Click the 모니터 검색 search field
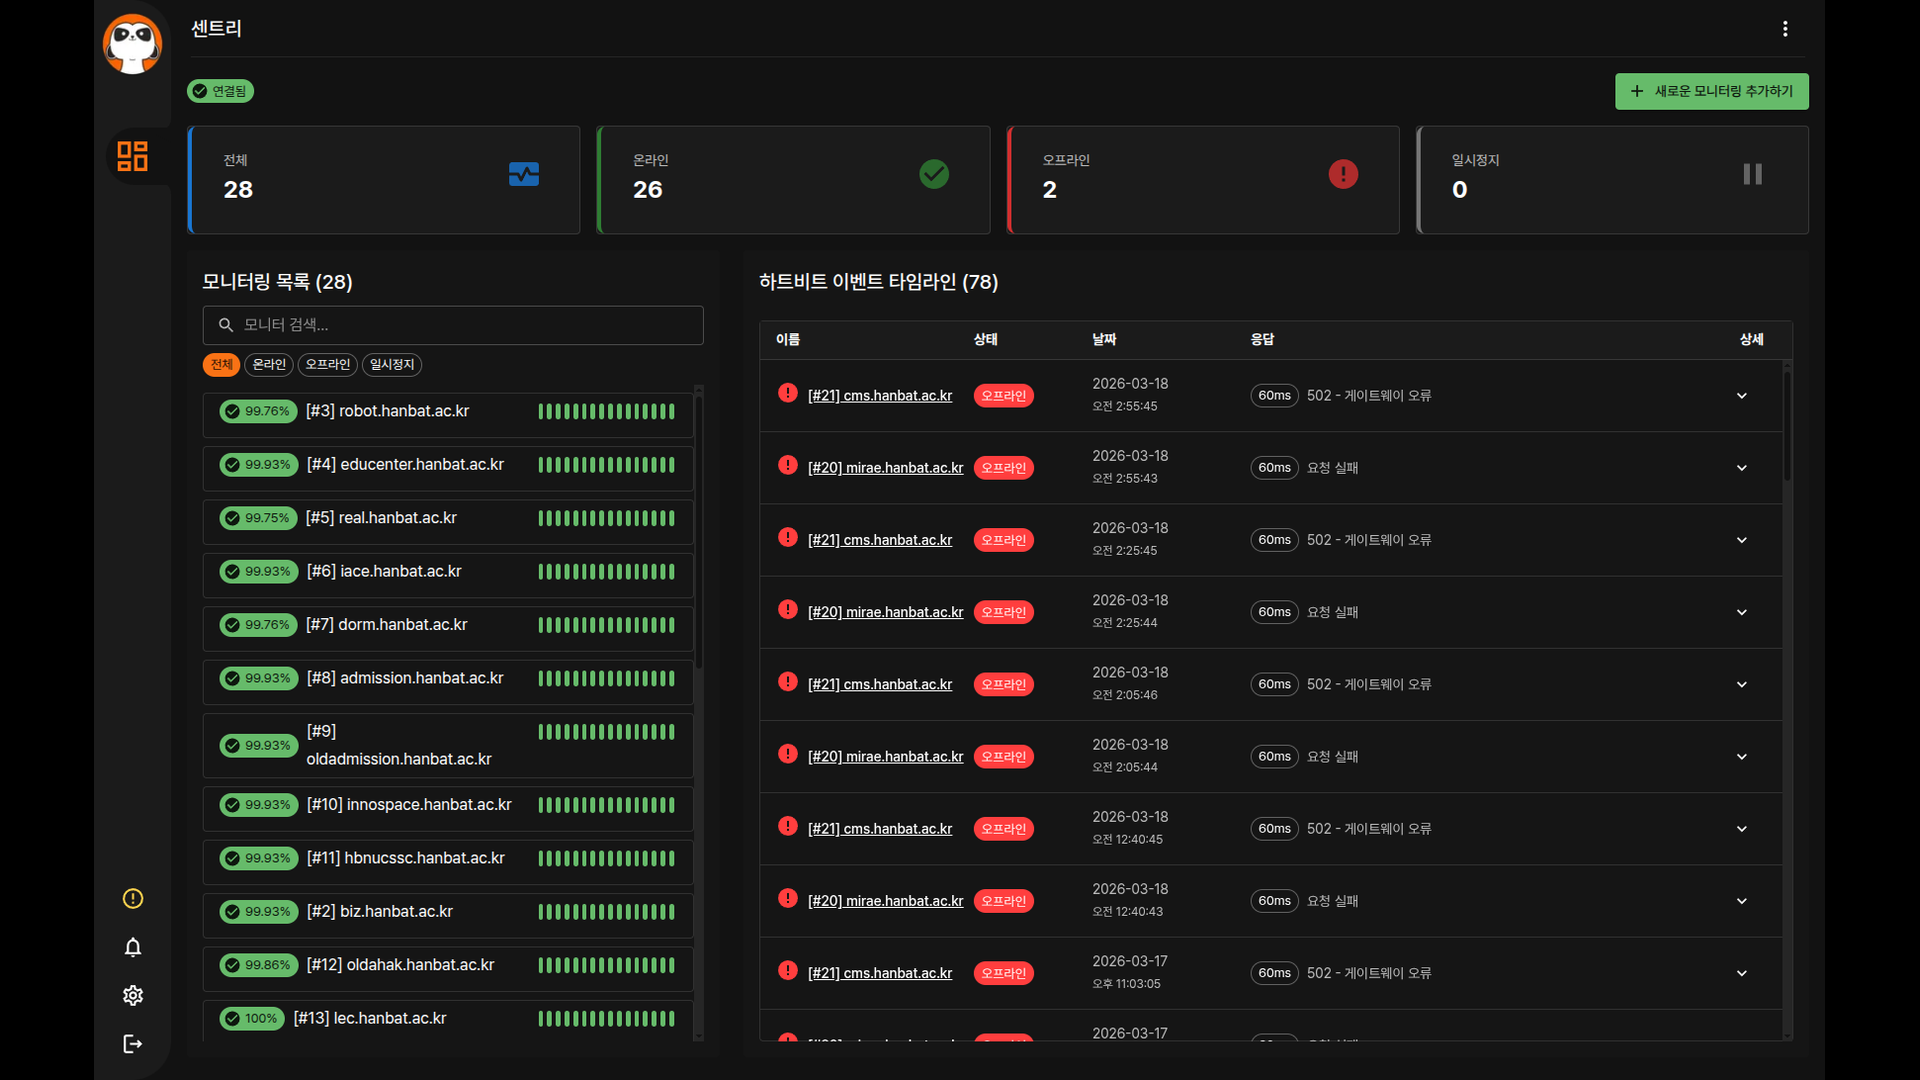 tap(453, 325)
